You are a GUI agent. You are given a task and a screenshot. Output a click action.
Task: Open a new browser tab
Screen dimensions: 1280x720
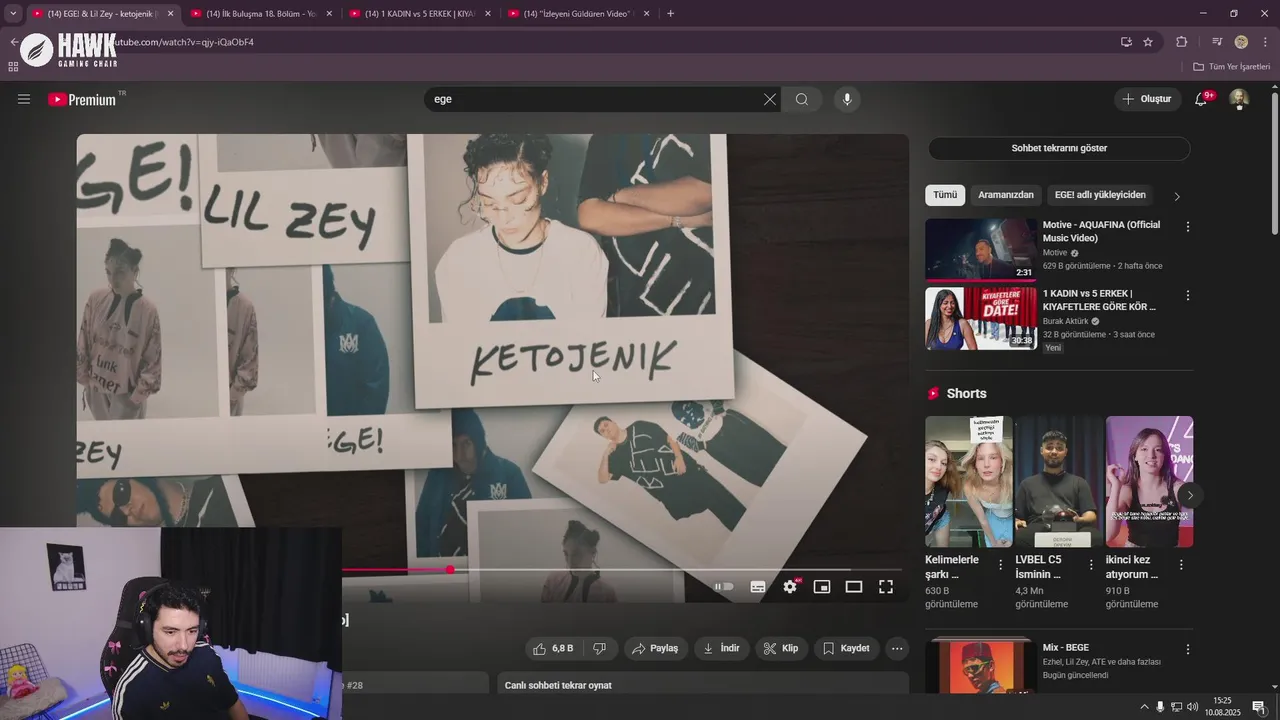tap(670, 13)
